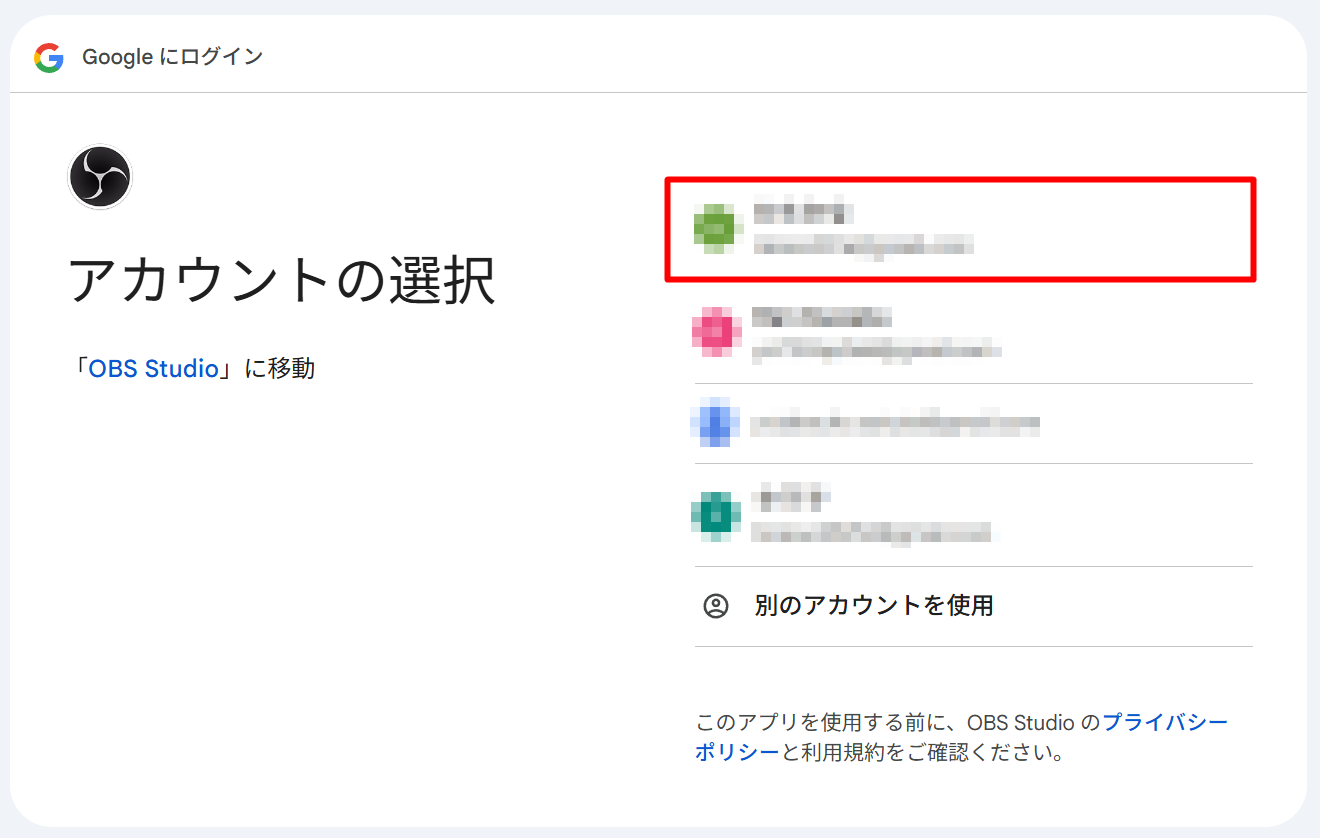Select the green avatar of first account
The height and width of the screenshot is (838, 1320).
(x=714, y=228)
